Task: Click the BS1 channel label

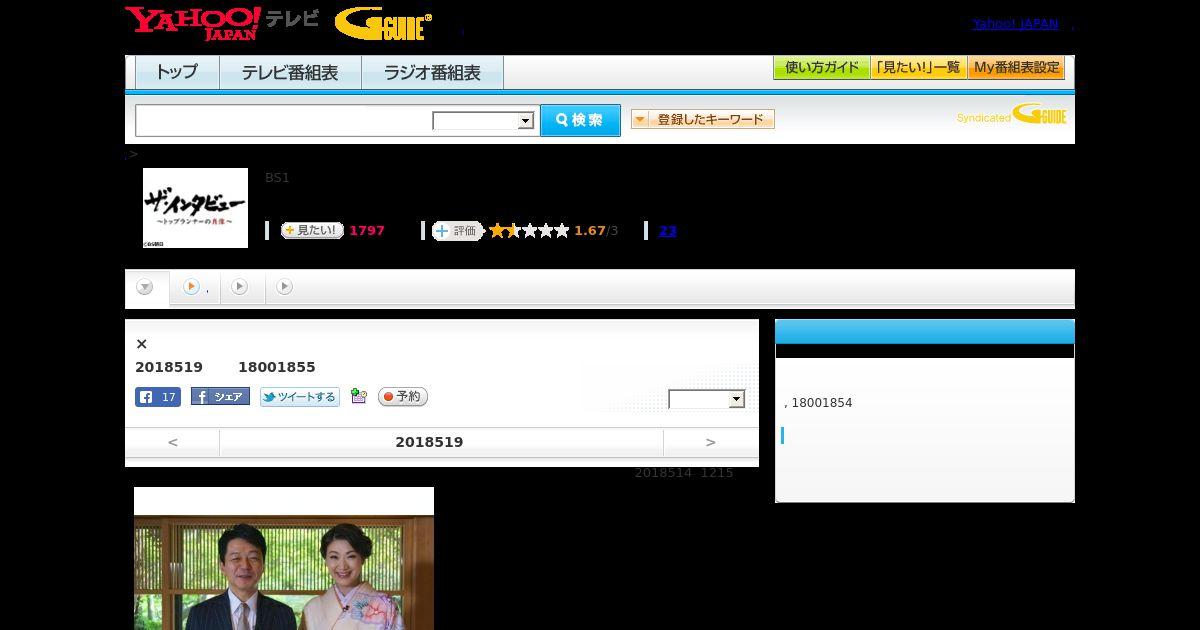Action: coord(277,178)
